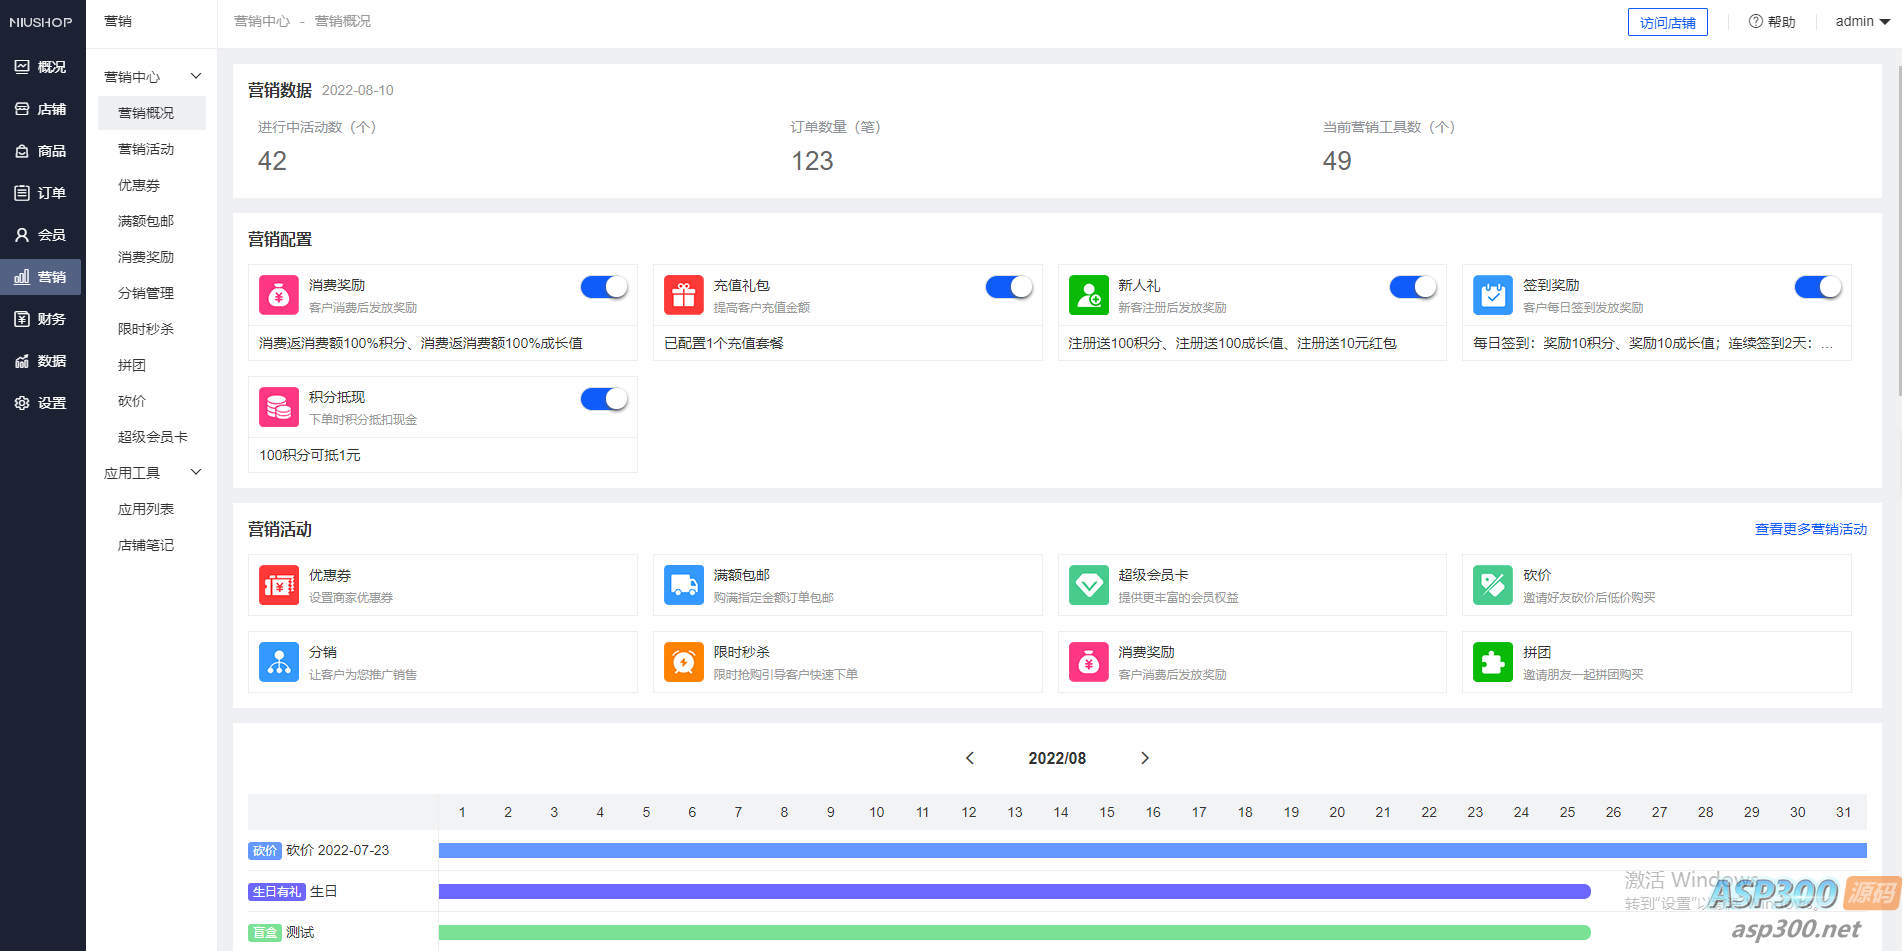The image size is (1902, 951).
Task: Click the 分销 distribution icon
Action: tap(279, 662)
